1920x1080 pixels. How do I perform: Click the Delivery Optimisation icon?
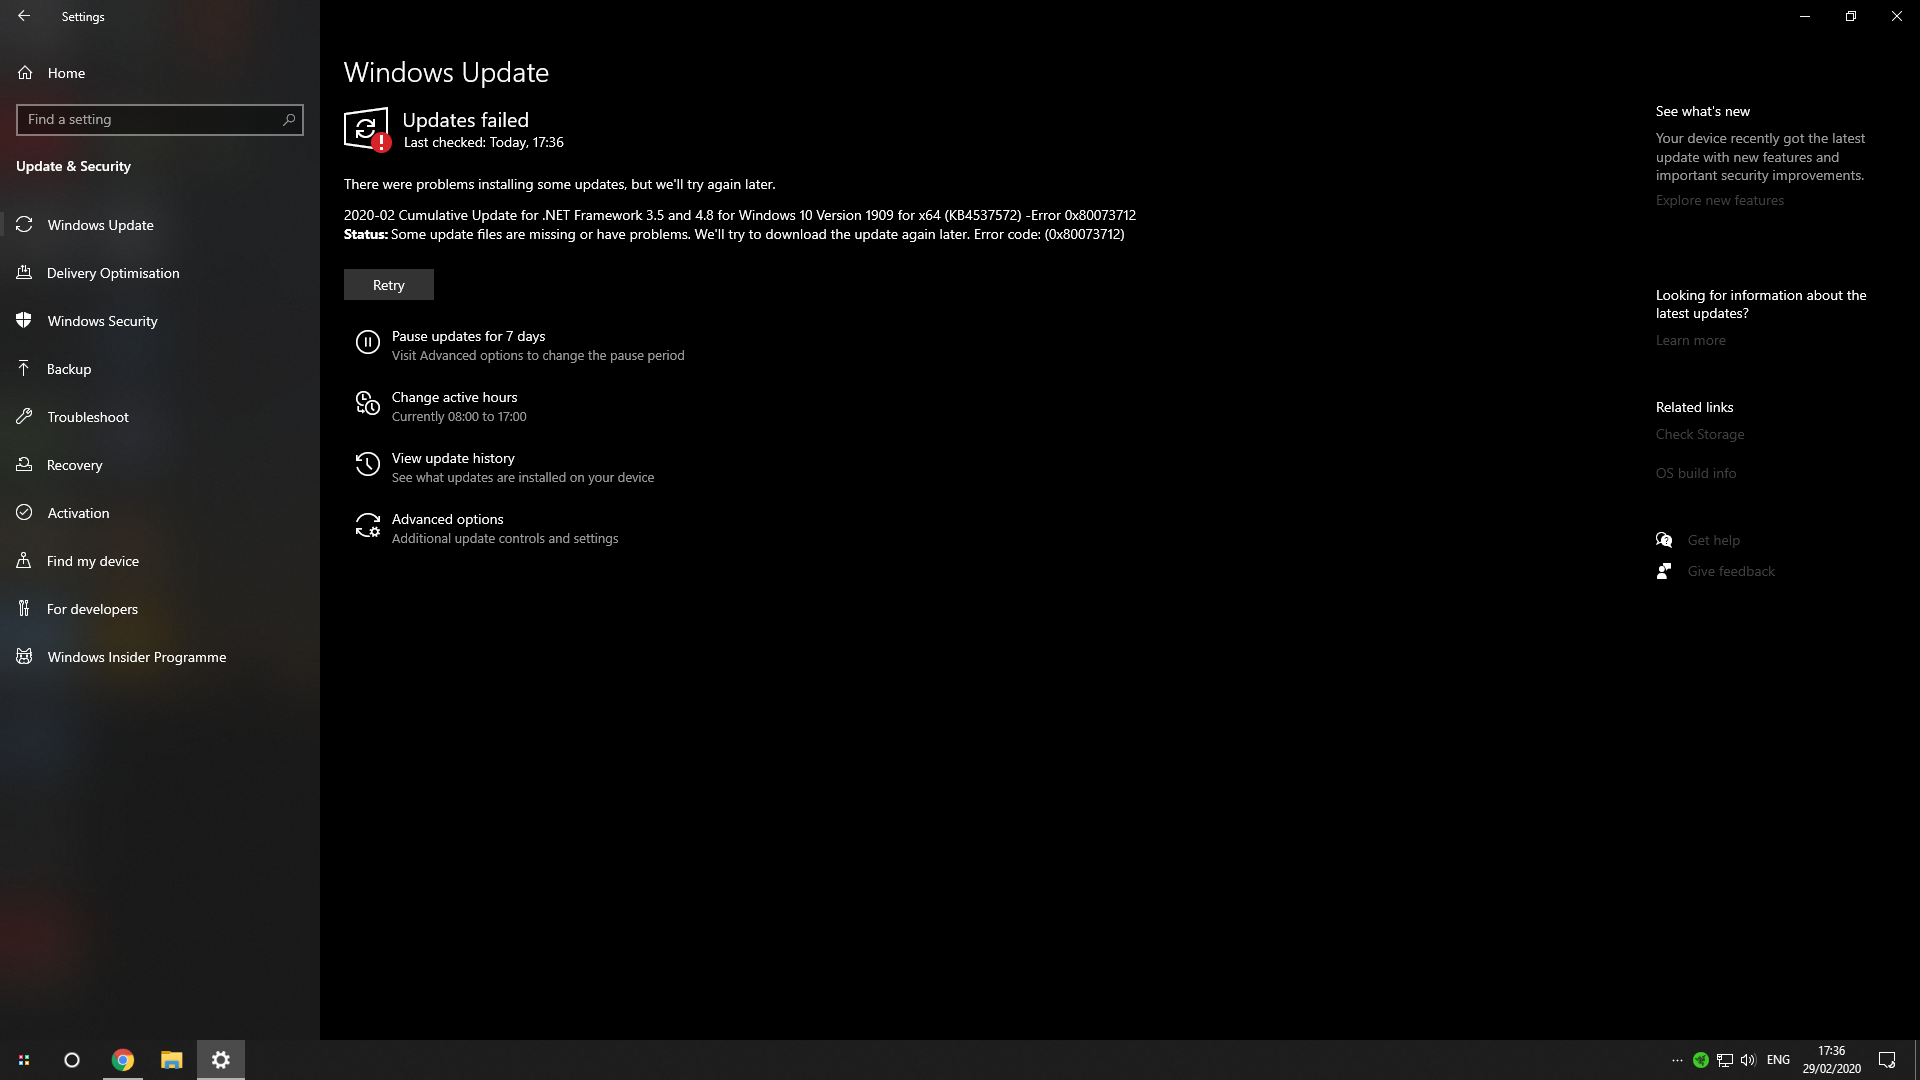tap(24, 272)
